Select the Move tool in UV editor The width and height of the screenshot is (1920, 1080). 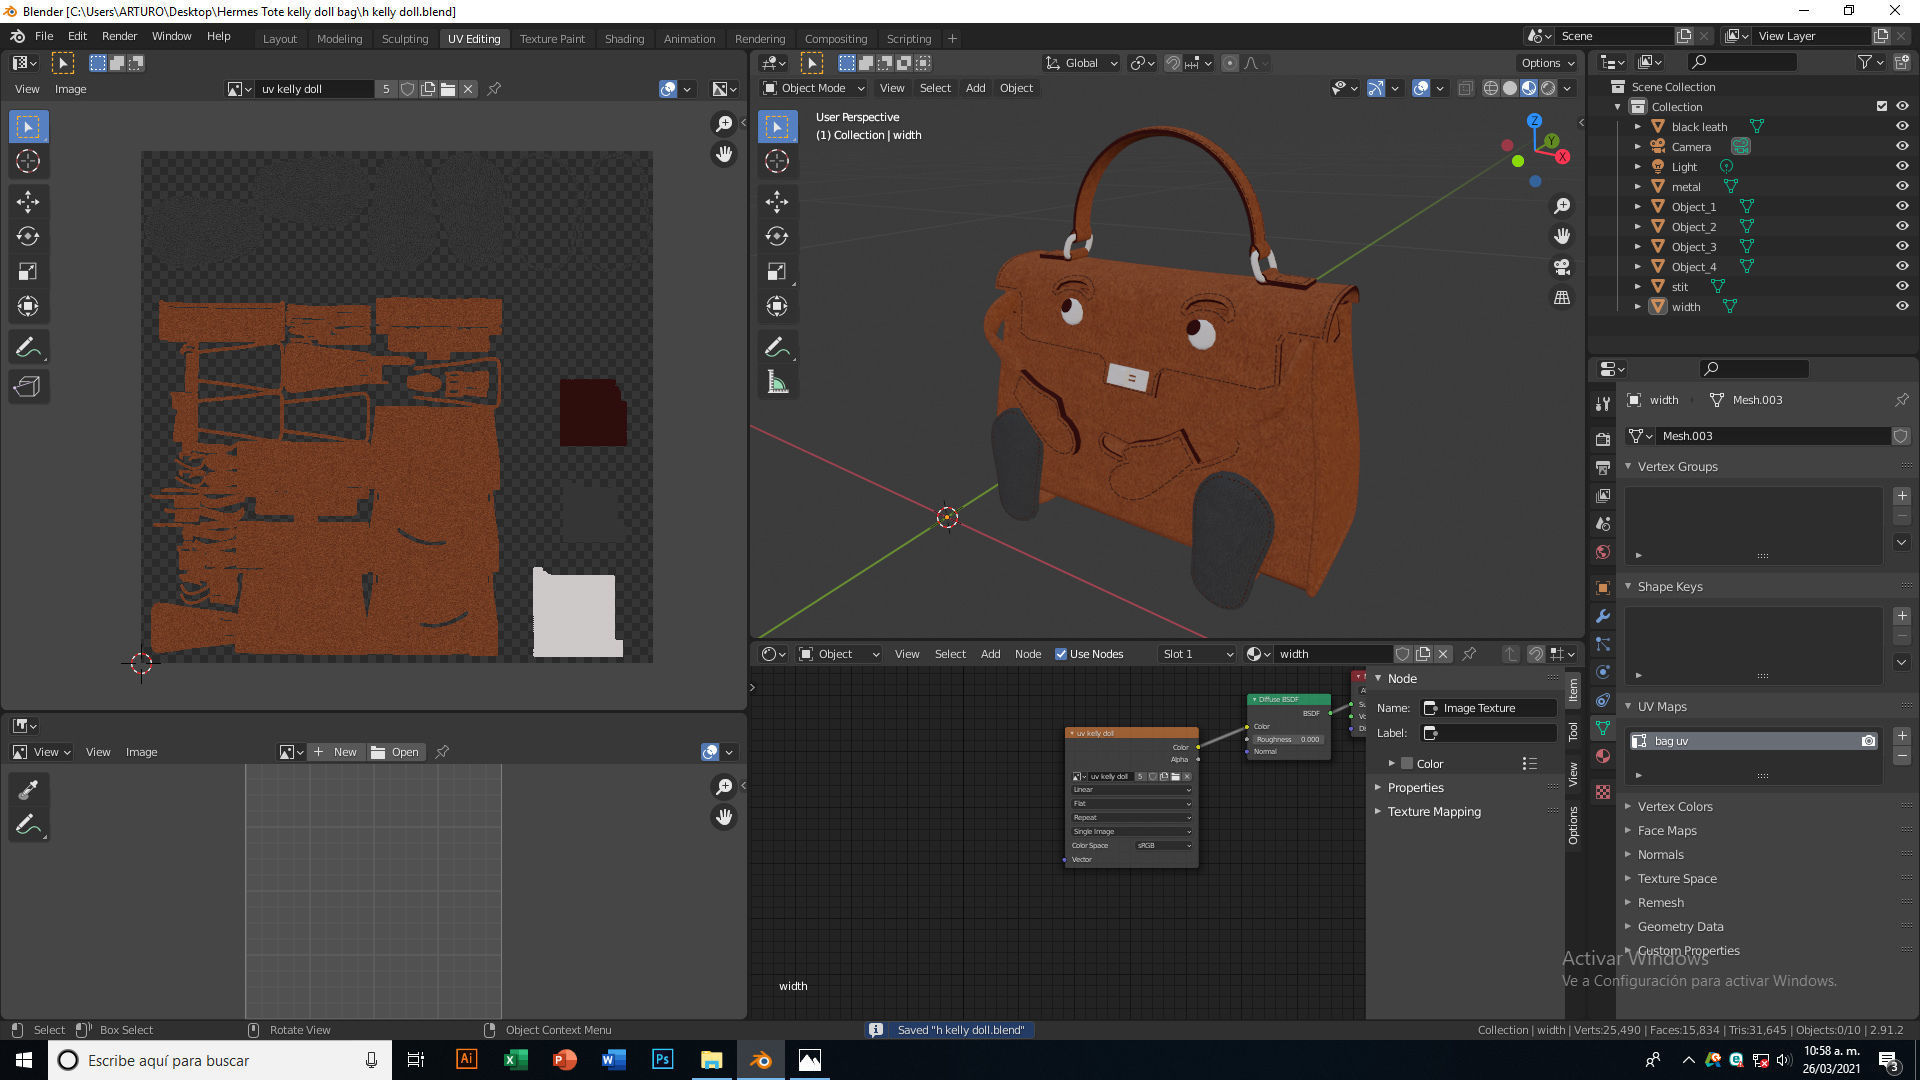pyautogui.click(x=28, y=202)
